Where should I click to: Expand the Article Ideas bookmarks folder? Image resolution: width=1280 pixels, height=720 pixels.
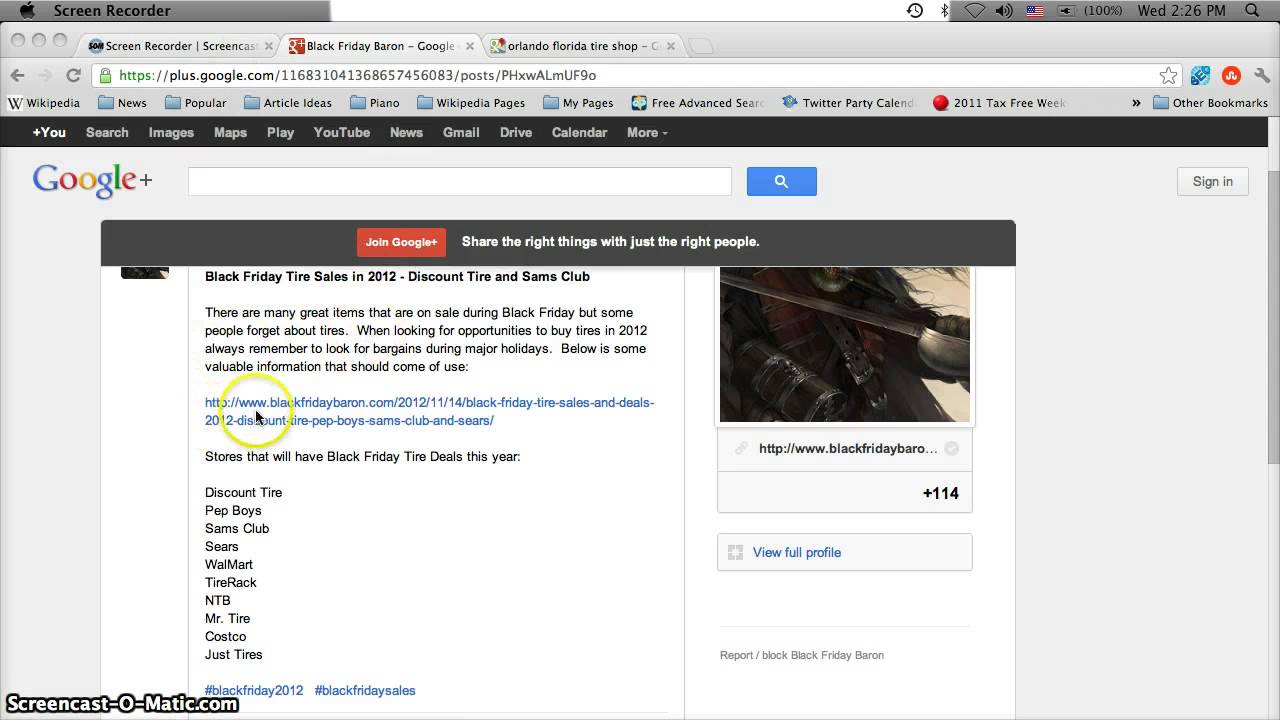[x=288, y=103]
